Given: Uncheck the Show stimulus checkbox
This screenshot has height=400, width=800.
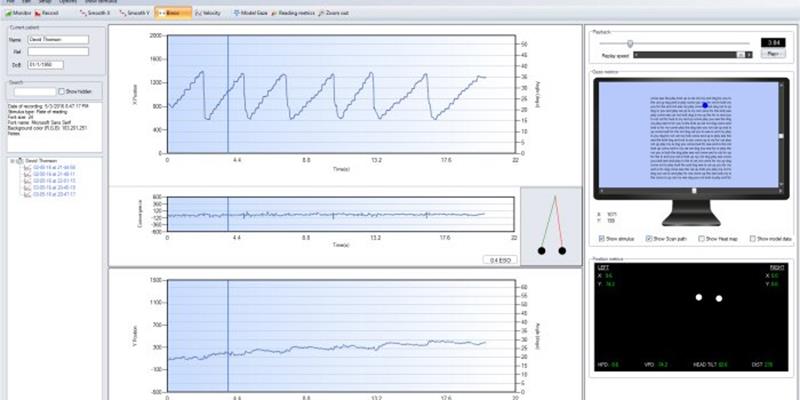Looking at the screenshot, I should pyautogui.click(x=602, y=238).
